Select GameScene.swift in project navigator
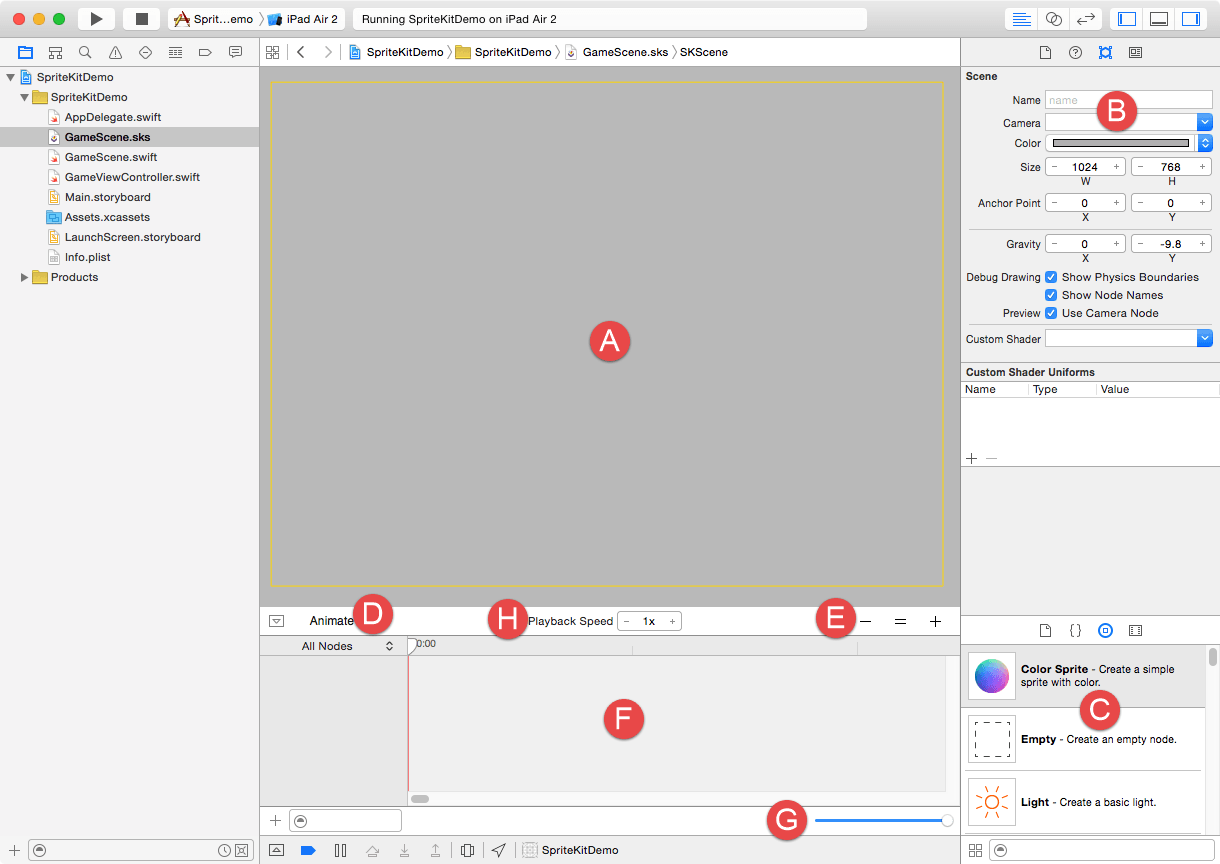The height and width of the screenshot is (864, 1220). point(110,157)
